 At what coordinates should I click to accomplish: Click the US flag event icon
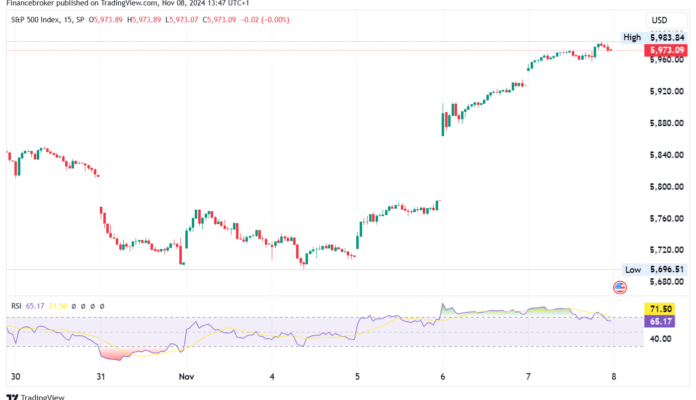click(620, 288)
